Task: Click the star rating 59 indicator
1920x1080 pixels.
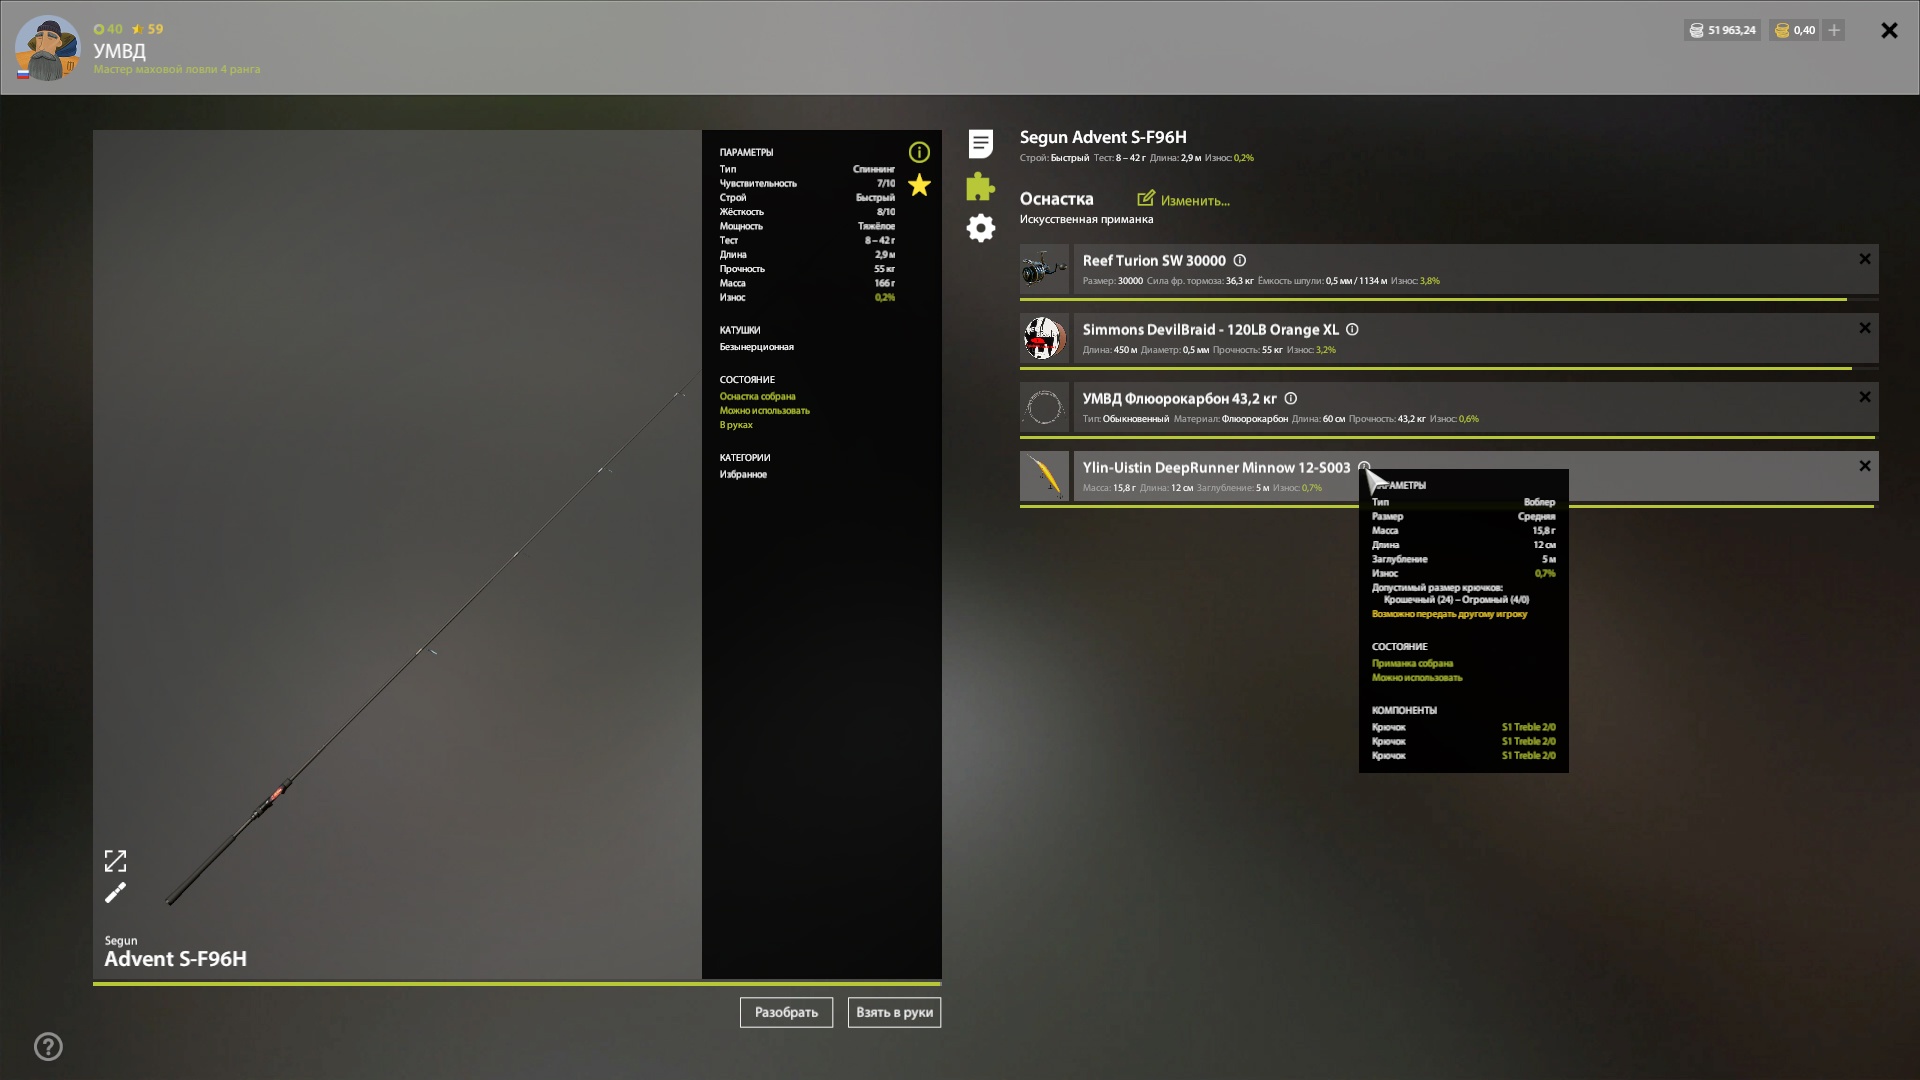Action: (x=147, y=29)
